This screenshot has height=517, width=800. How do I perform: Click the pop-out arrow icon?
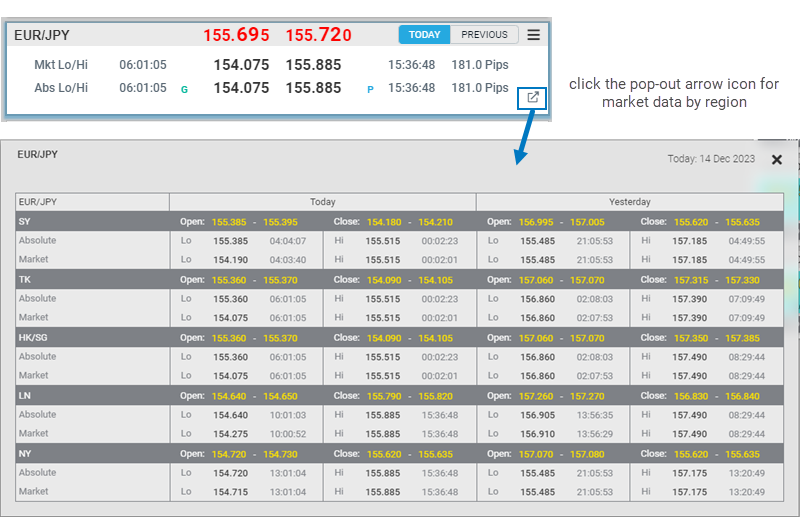point(533,98)
